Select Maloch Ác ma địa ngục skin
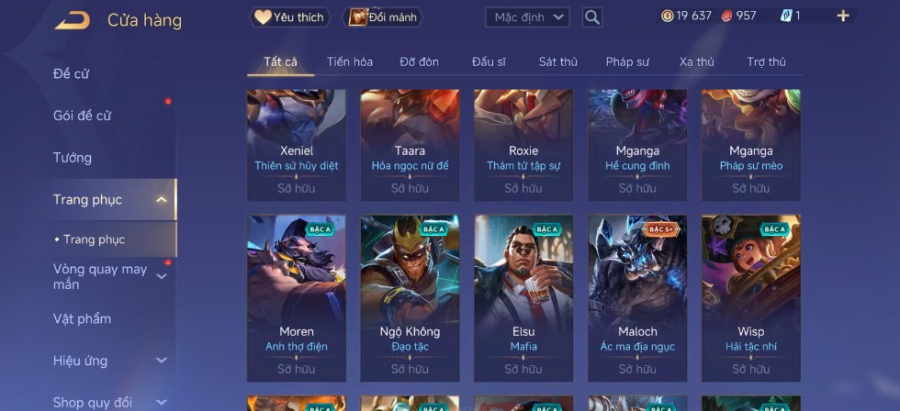The height and width of the screenshot is (411, 900). point(637,298)
